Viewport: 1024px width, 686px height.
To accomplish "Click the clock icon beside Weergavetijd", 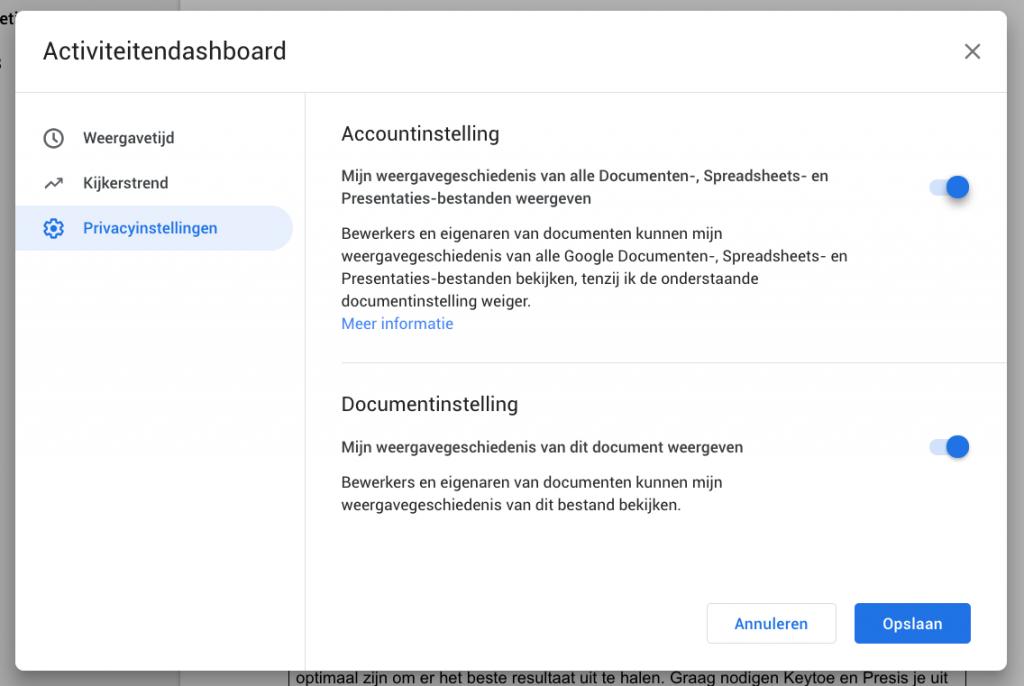I will [x=54, y=138].
